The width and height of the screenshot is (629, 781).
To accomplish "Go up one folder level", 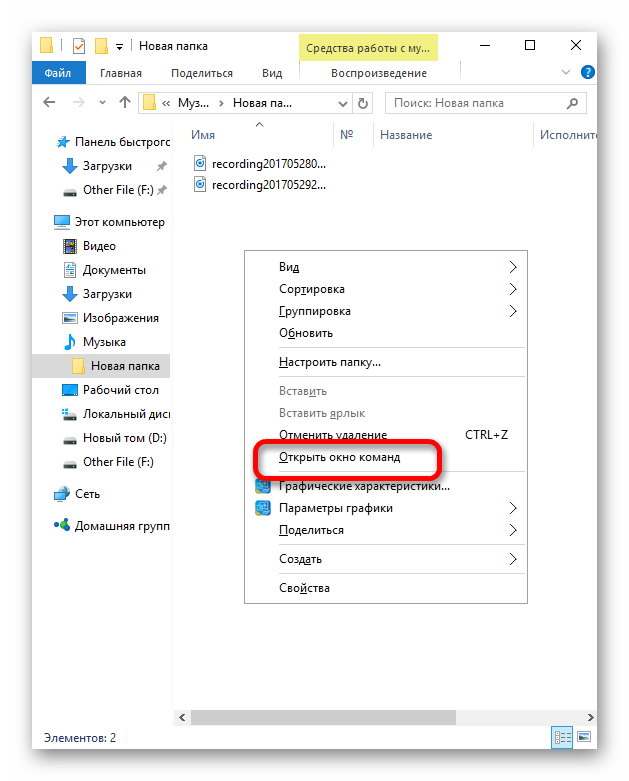I will coord(125,103).
